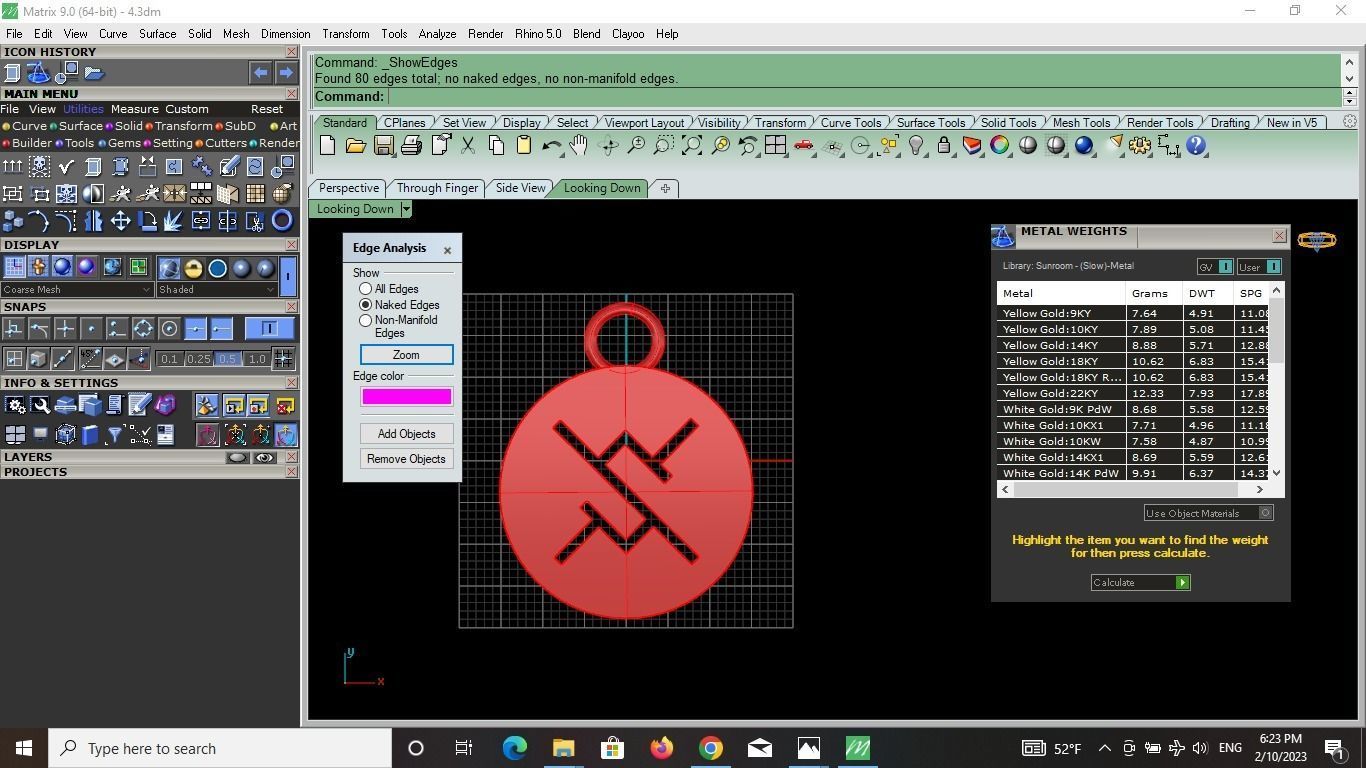Click the Command input field
The image size is (1366, 768).
coord(864,97)
